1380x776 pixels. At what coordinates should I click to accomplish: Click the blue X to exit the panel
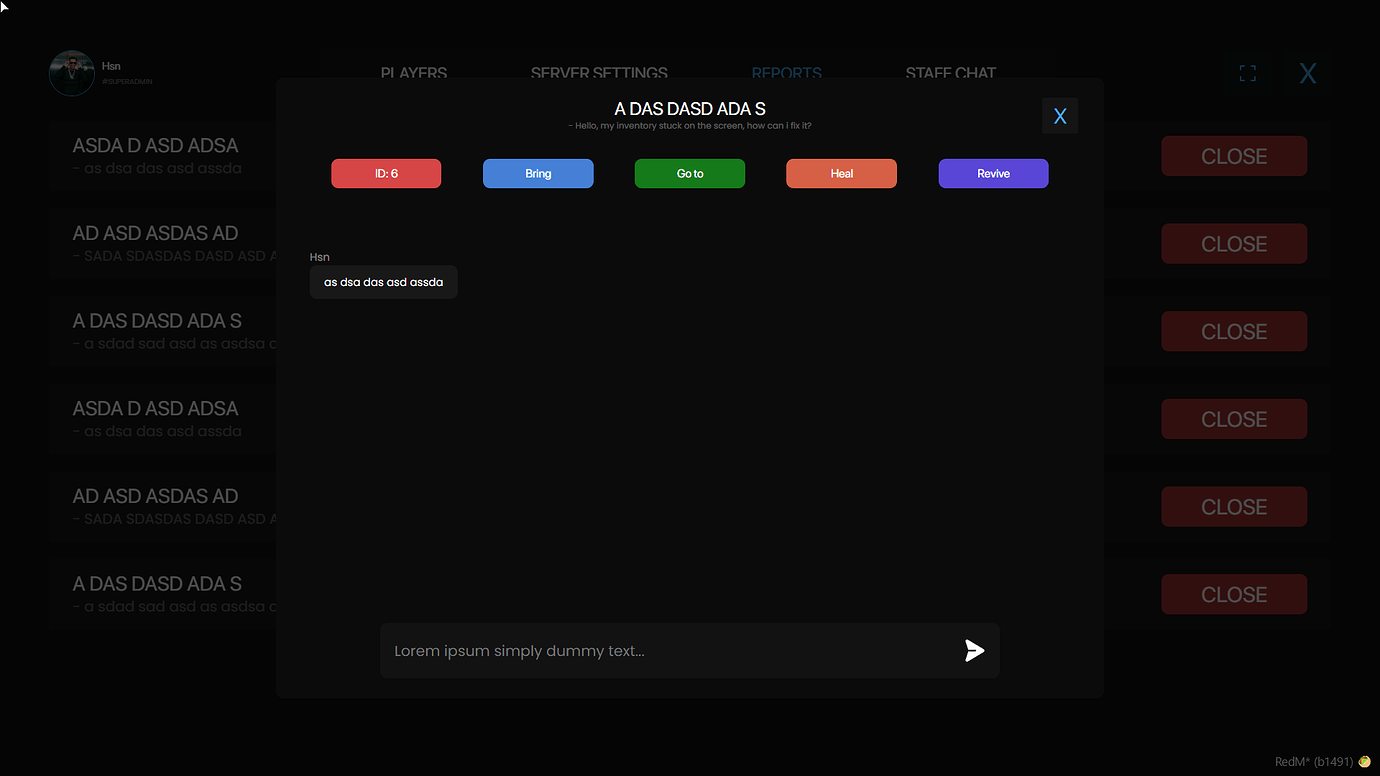1307,72
